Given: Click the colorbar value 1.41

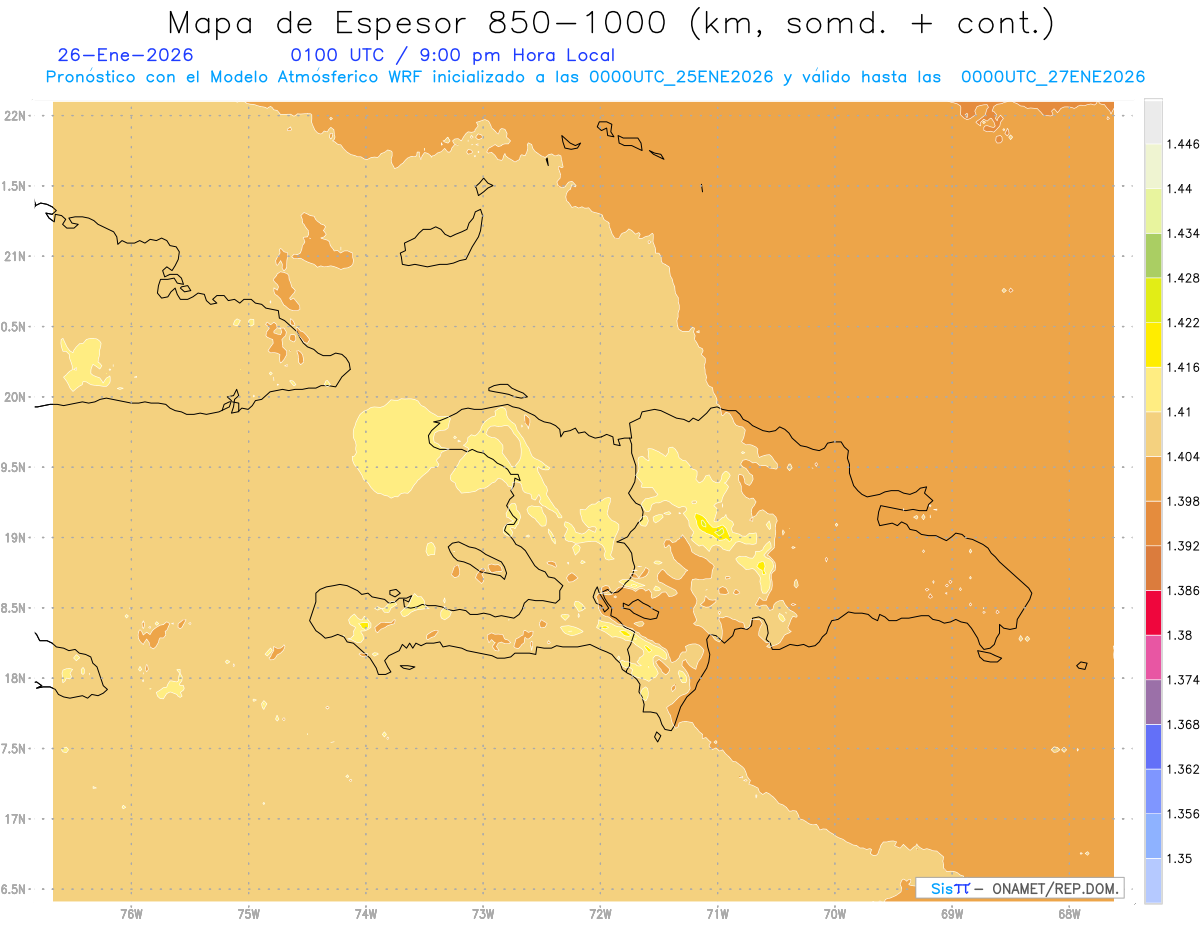Looking at the screenshot, I should [1179, 412].
